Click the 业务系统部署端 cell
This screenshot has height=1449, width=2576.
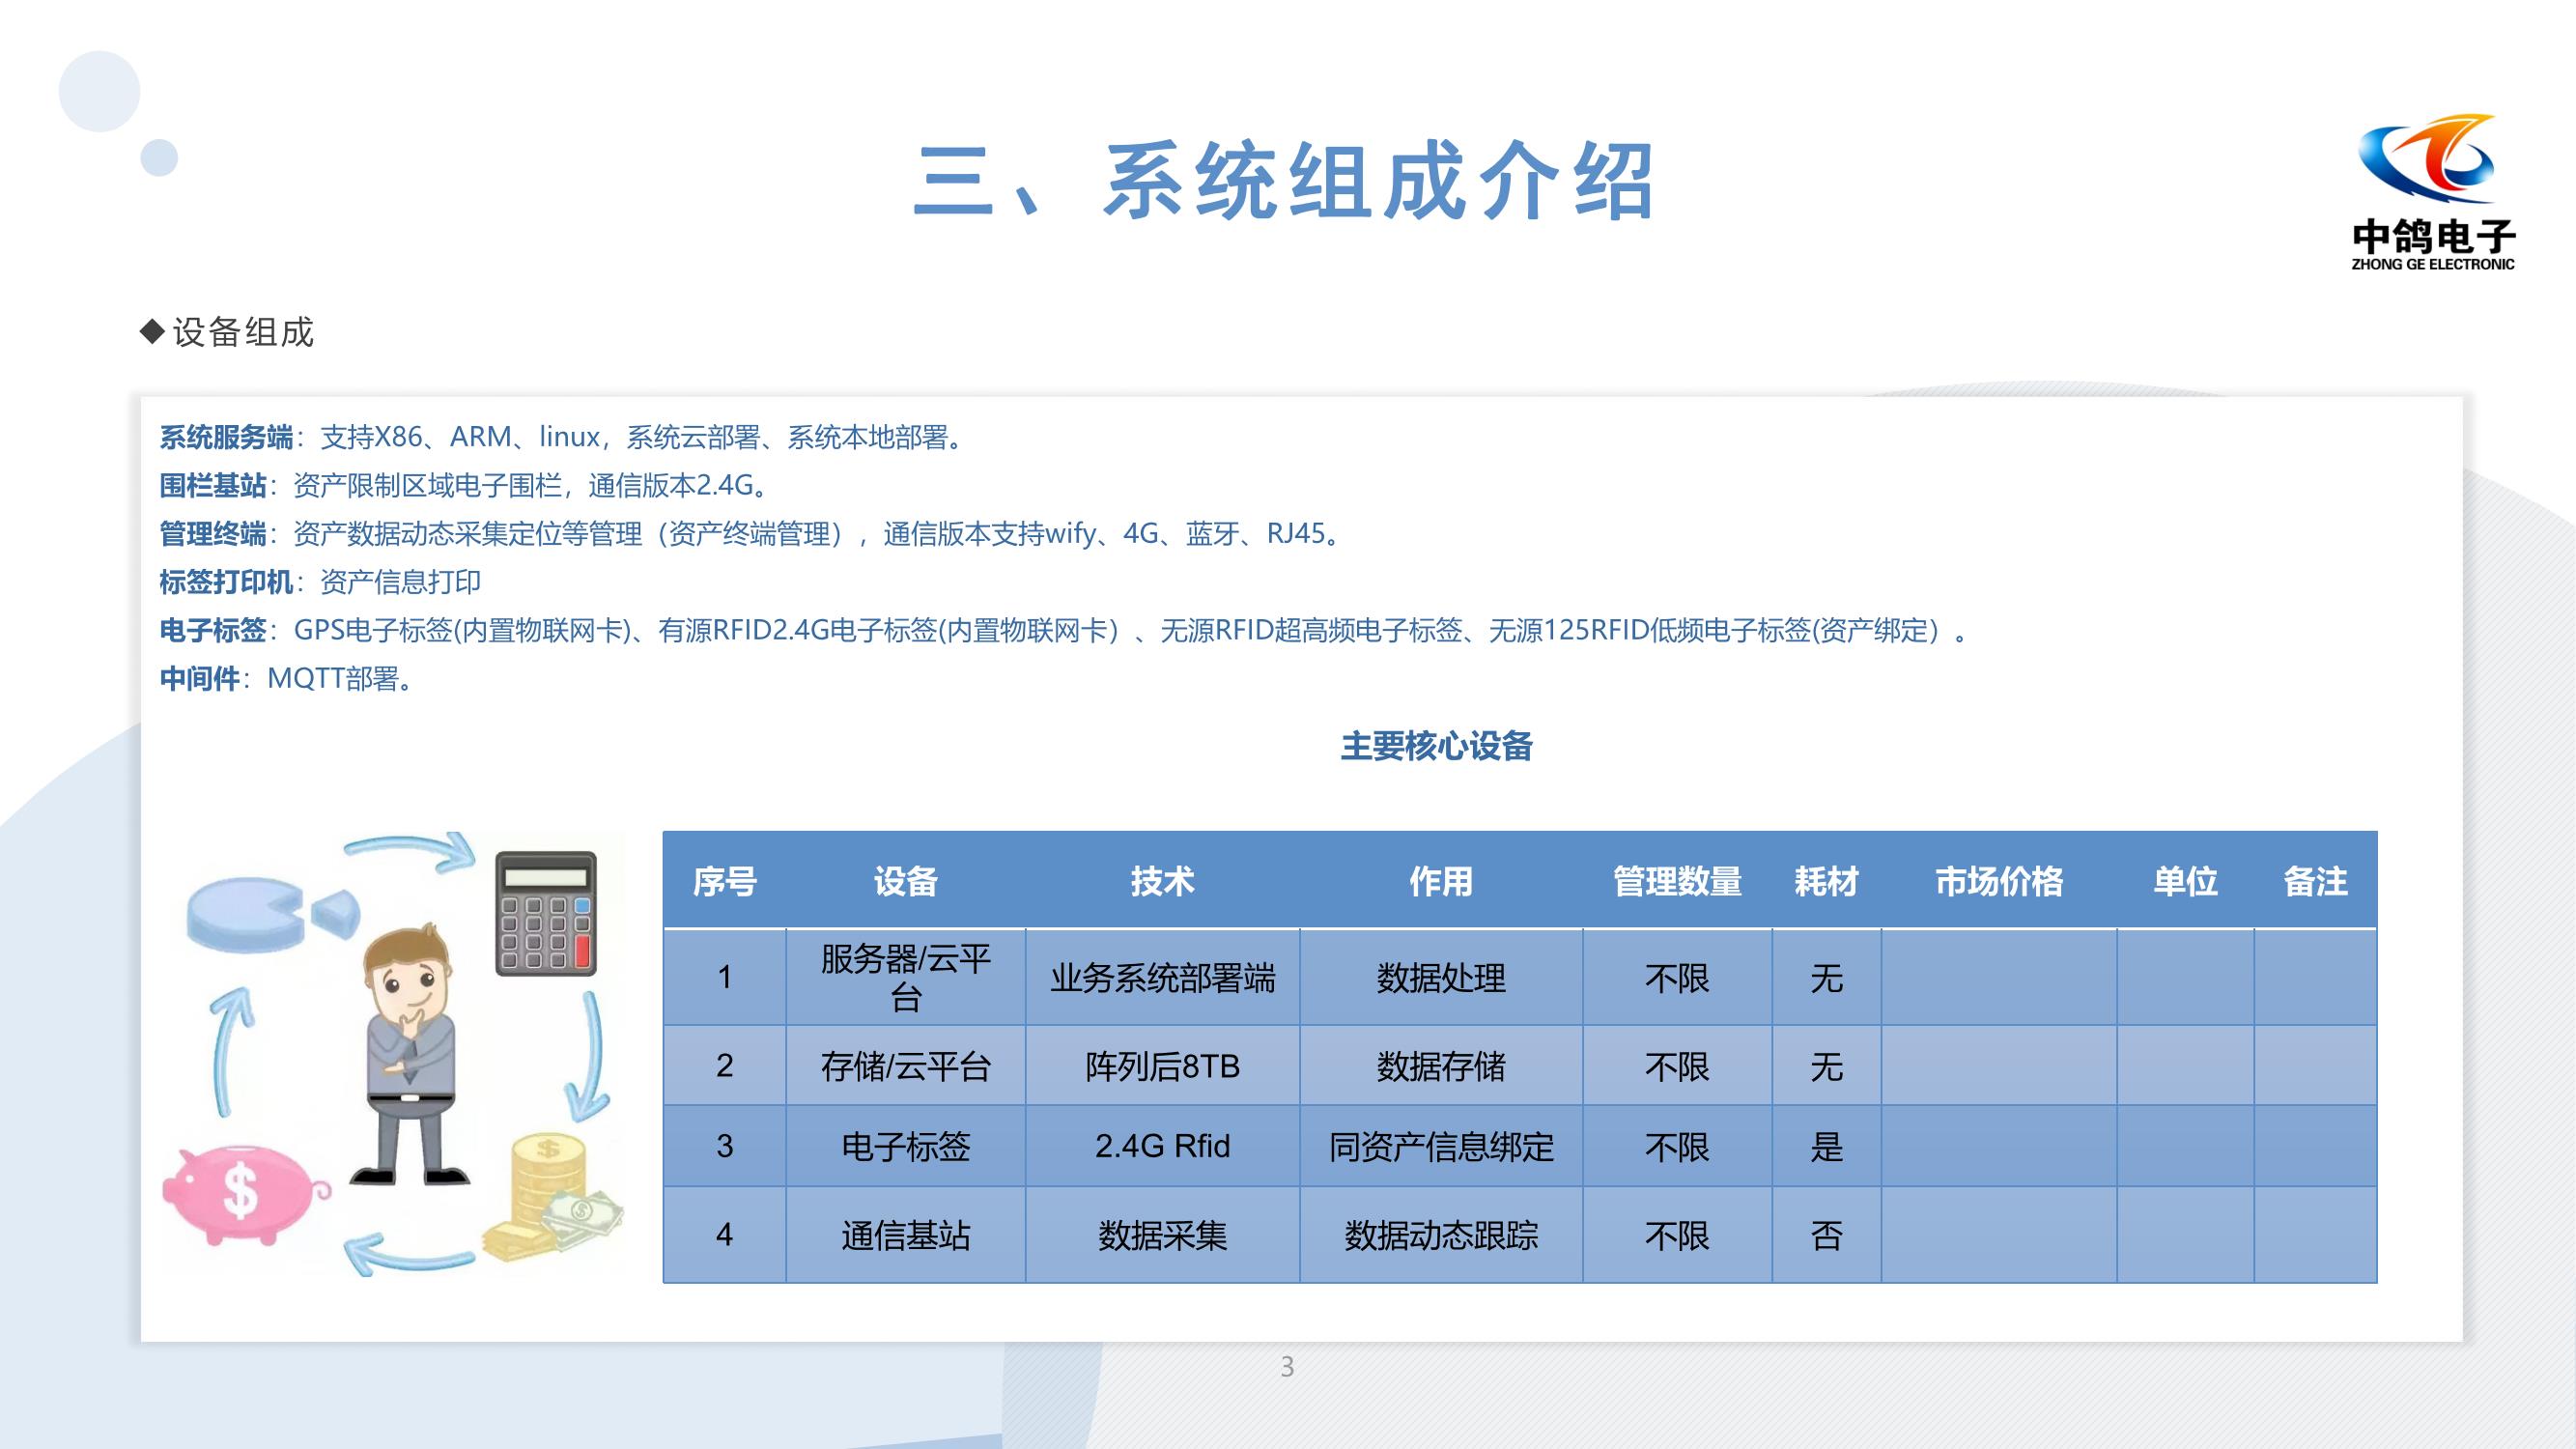(x=1163, y=977)
